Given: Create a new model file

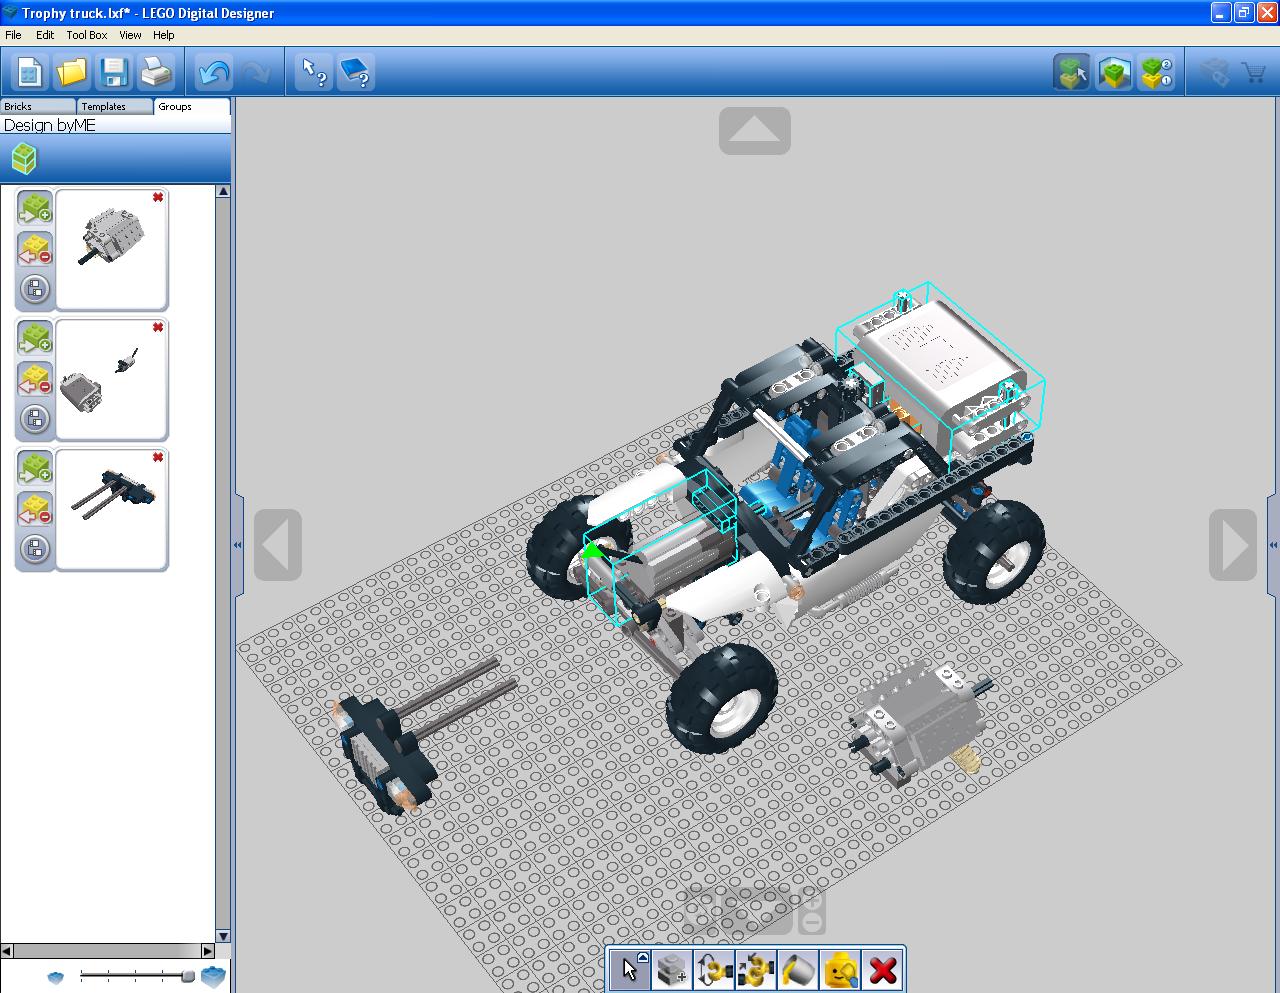Looking at the screenshot, I should 29,72.
